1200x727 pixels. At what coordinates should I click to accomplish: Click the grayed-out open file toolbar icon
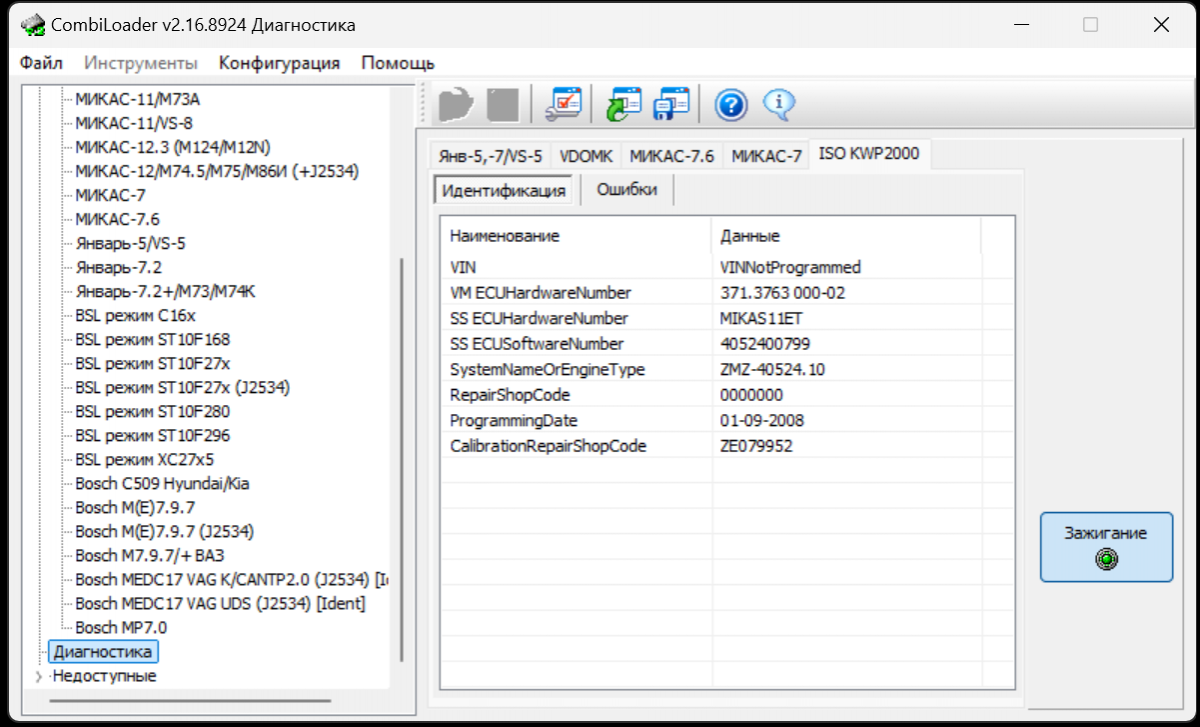(x=455, y=103)
